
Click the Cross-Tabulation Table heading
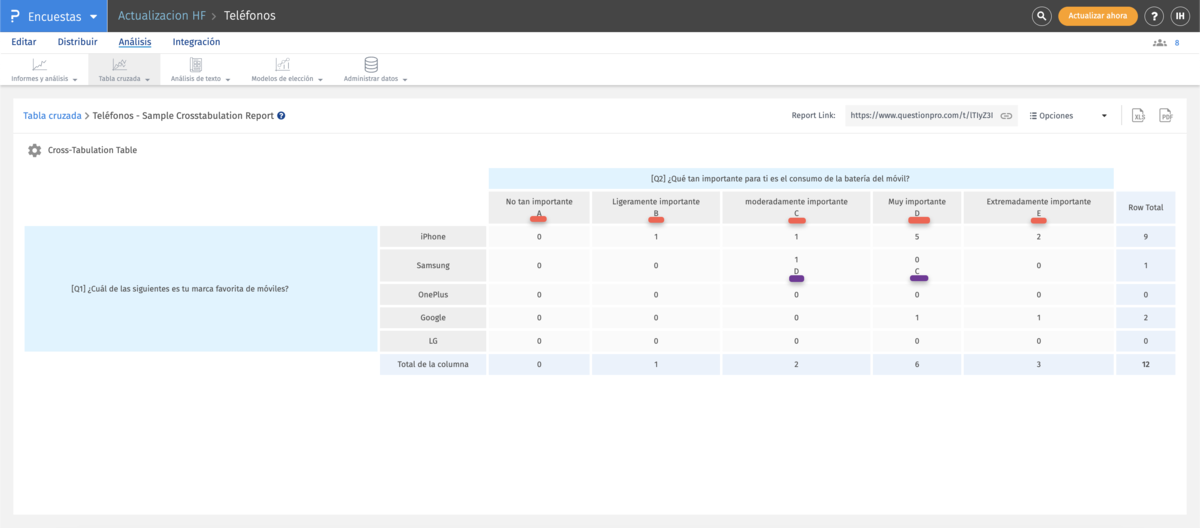coord(92,150)
